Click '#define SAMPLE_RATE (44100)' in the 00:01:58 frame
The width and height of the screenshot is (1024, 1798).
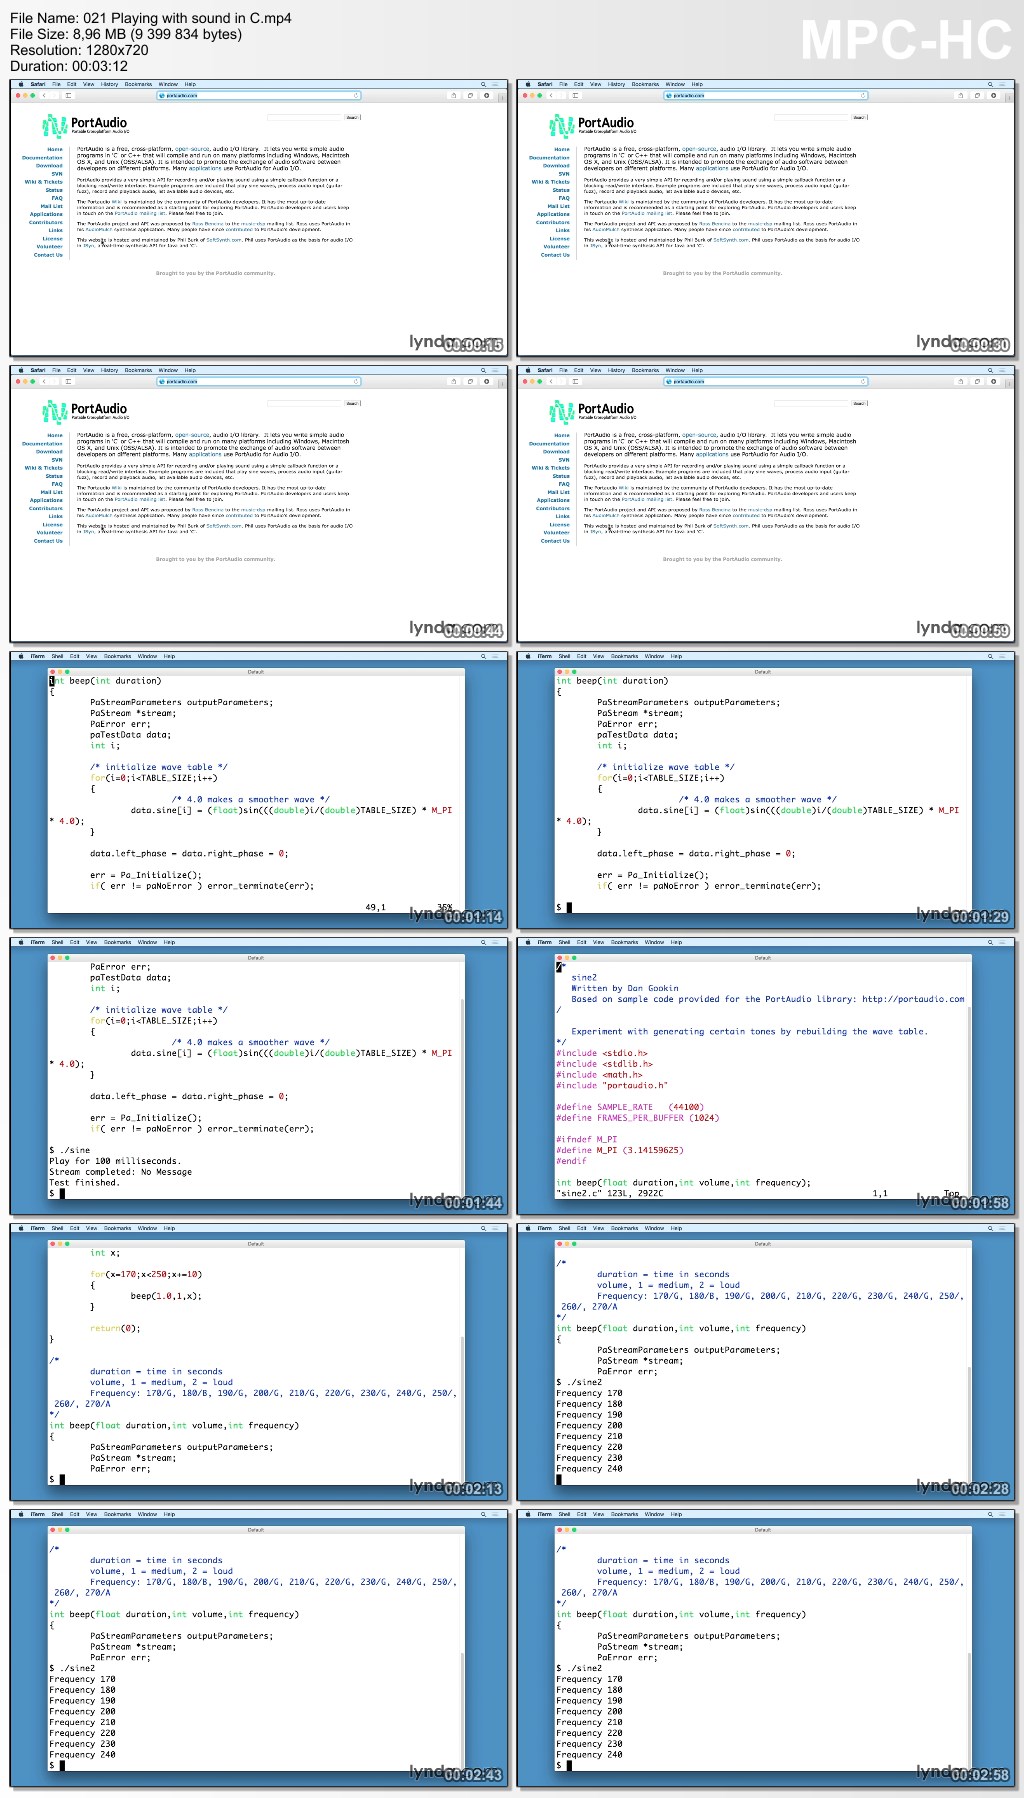pos(630,1107)
